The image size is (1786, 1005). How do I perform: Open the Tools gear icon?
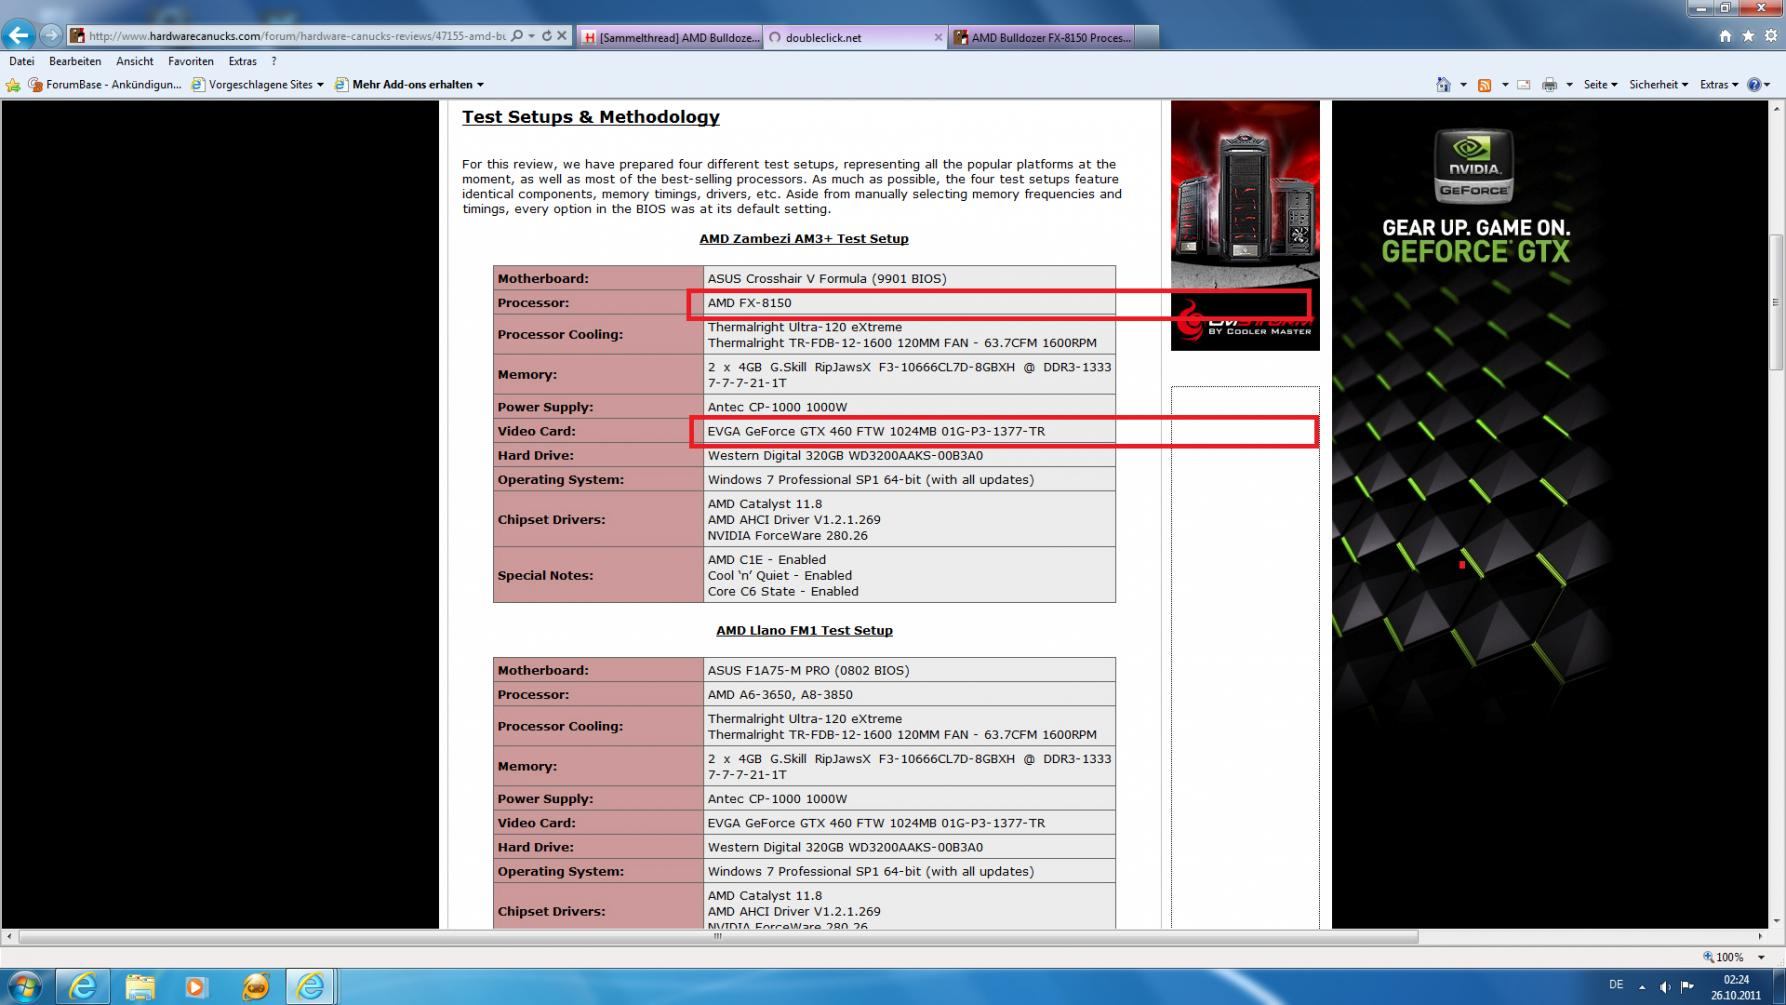(1771, 36)
